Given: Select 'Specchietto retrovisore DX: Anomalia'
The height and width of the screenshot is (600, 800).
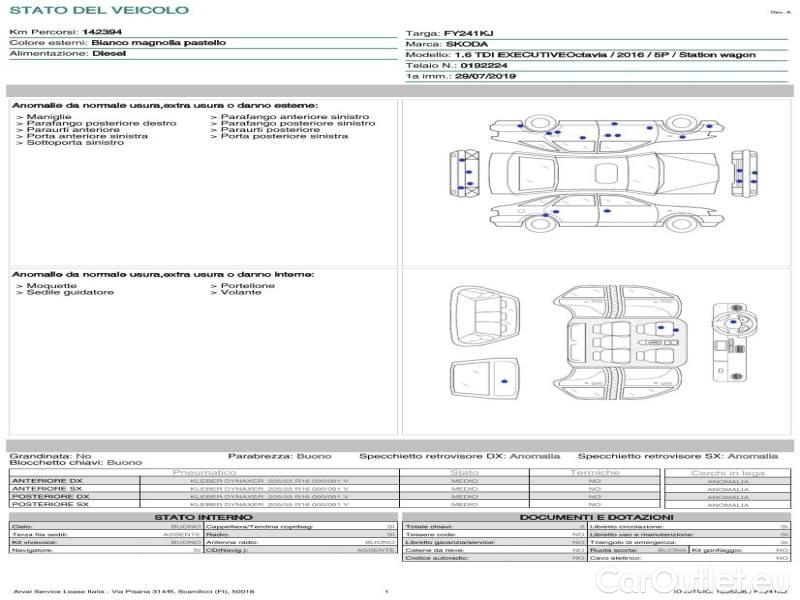Looking at the screenshot, I should (460, 456).
